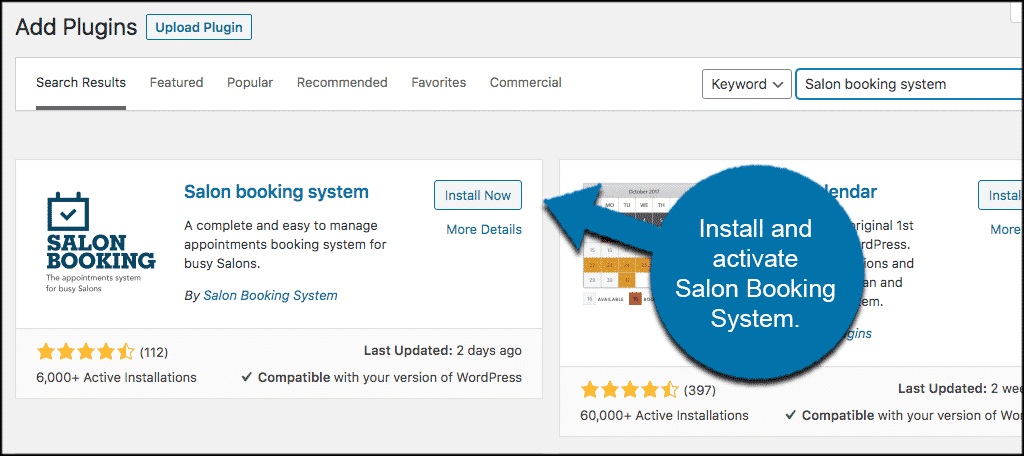The height and width of the screenshot is (456, 1024).
Task: Click the Salon Booking logo thumbnail
Action: 101,242
